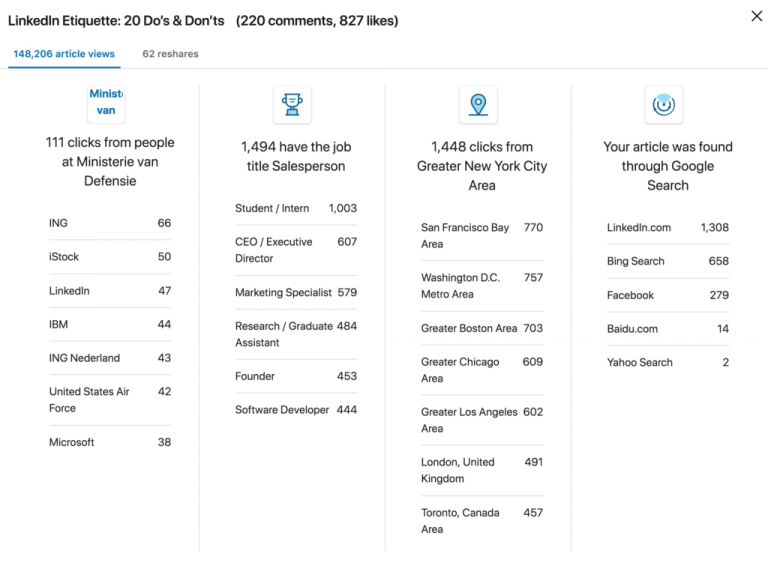Switch to the 62 reshares tab

tap(170, 54)
